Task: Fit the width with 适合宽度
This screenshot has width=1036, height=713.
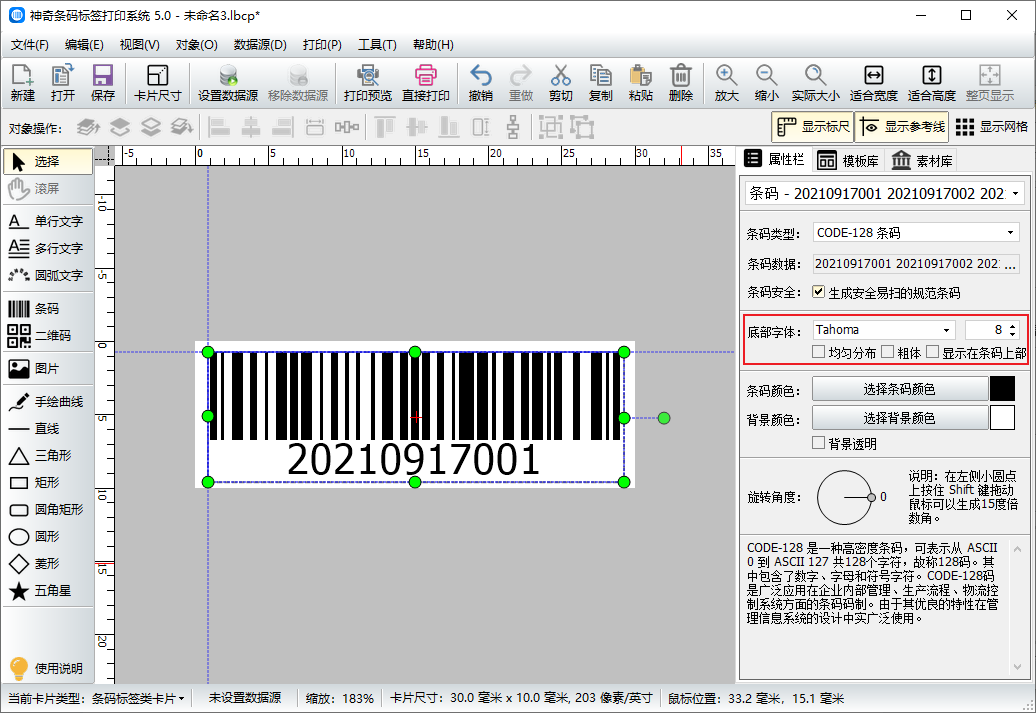Action: coord(873,83)
